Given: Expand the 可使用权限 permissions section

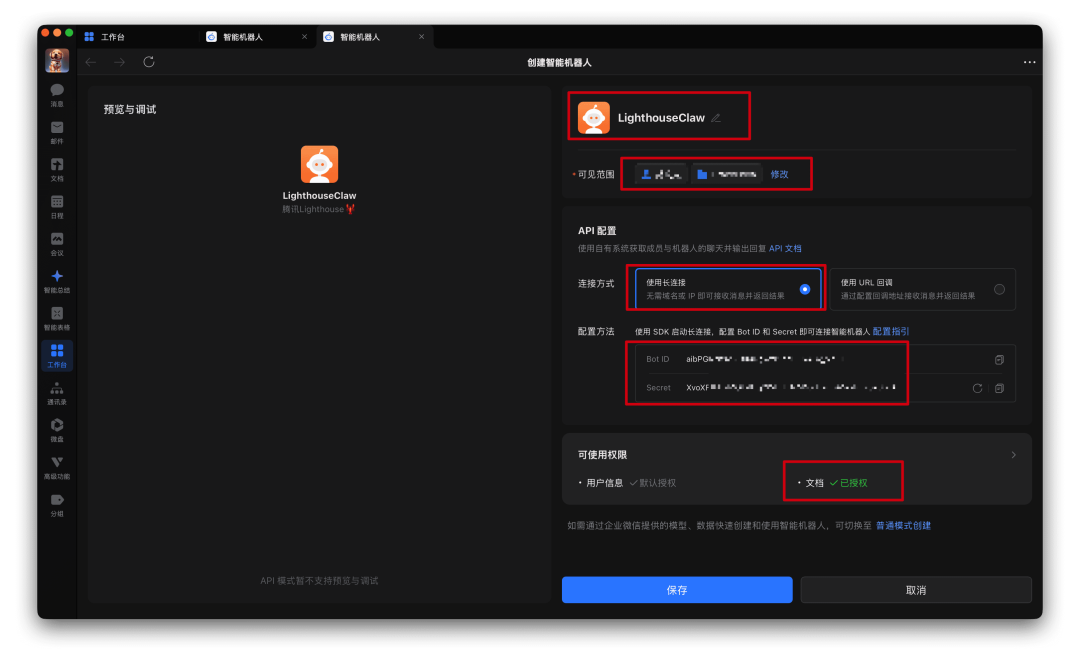Looking at the screenshot, I should (1013, 453).
